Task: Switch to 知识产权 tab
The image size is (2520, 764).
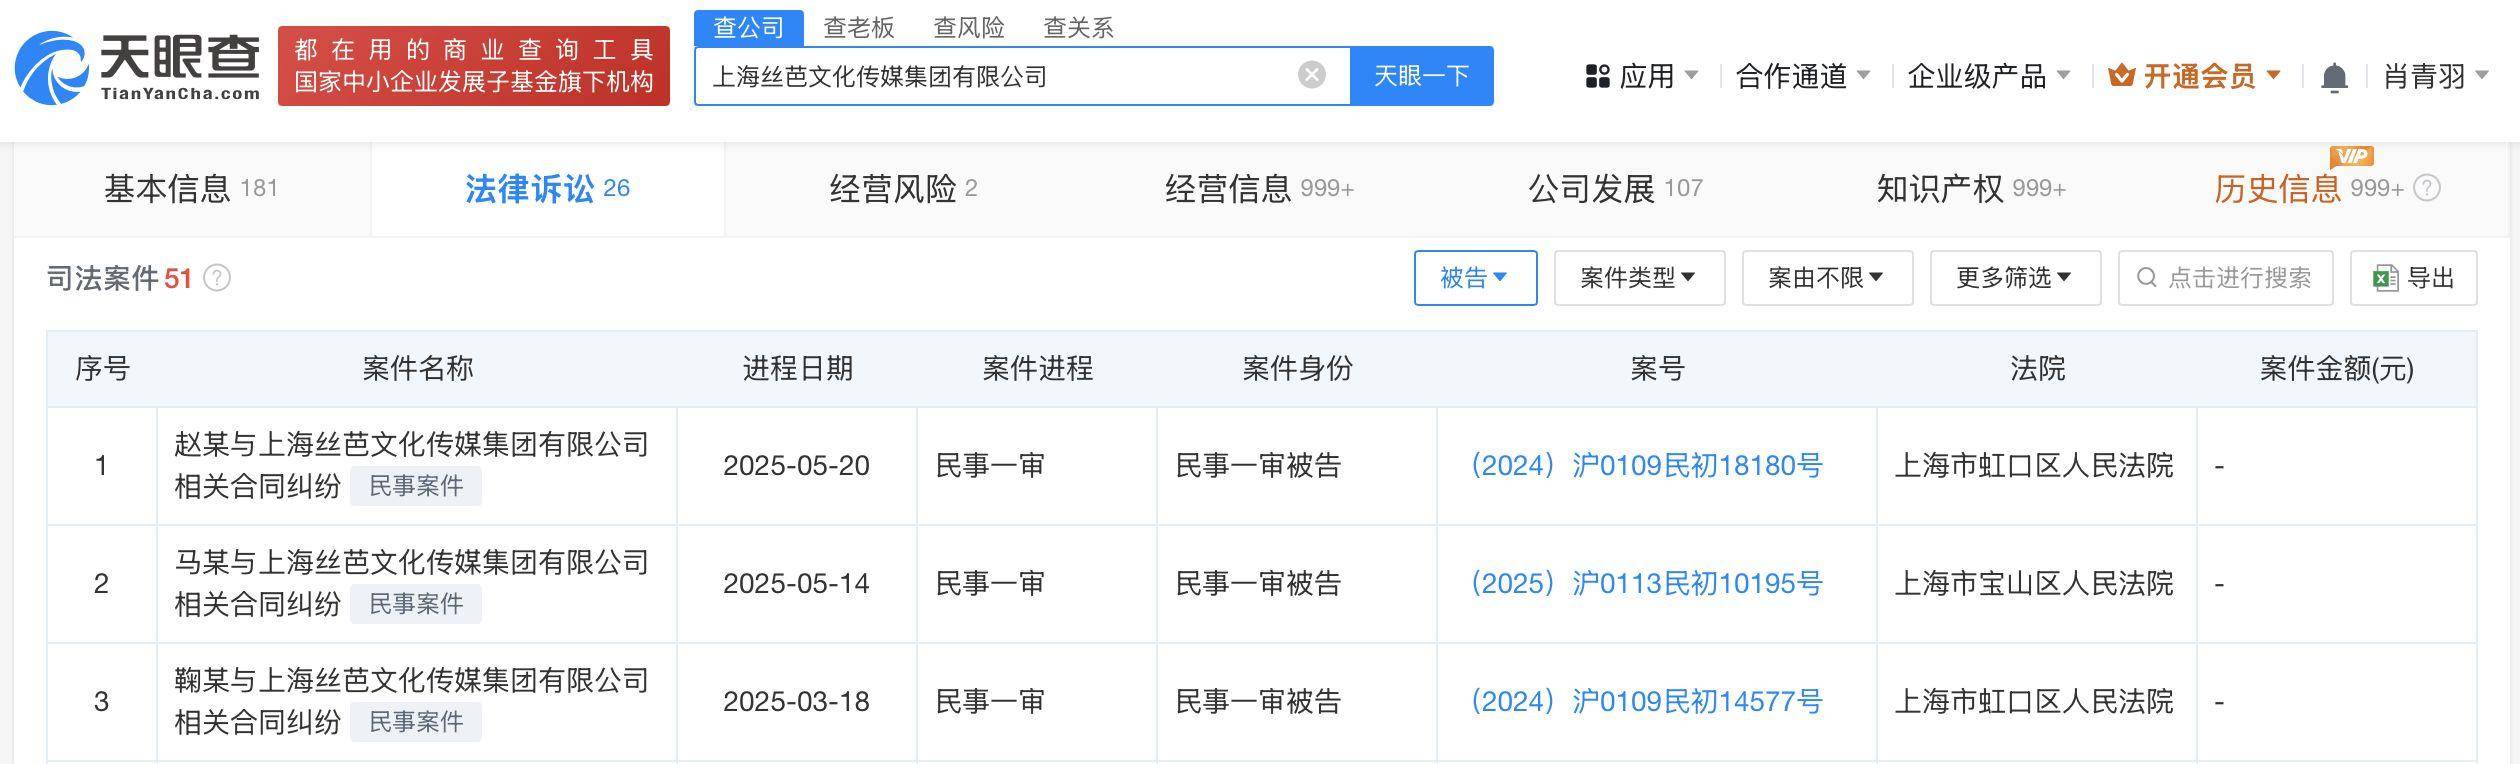Action: [1971, 188]
